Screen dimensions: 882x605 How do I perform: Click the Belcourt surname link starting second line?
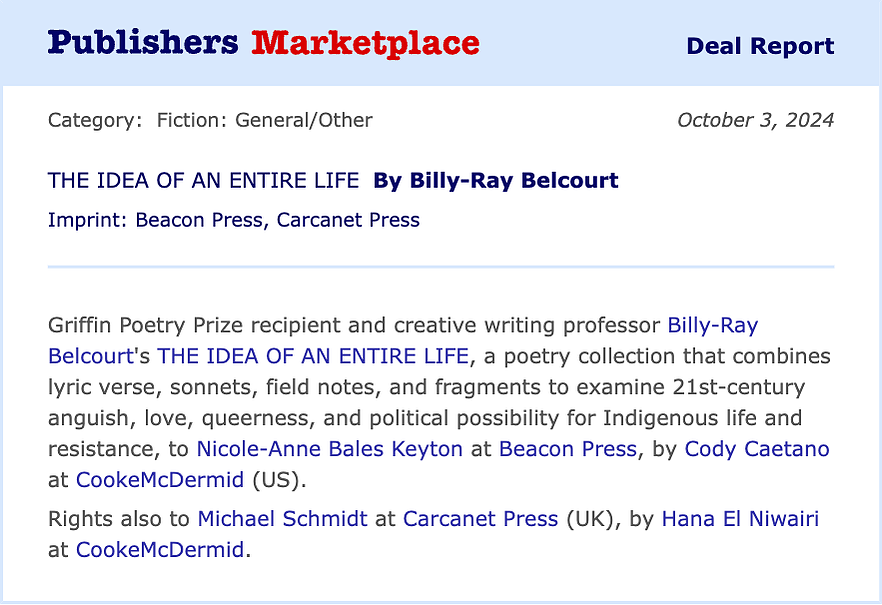click(x=91, y=356)
